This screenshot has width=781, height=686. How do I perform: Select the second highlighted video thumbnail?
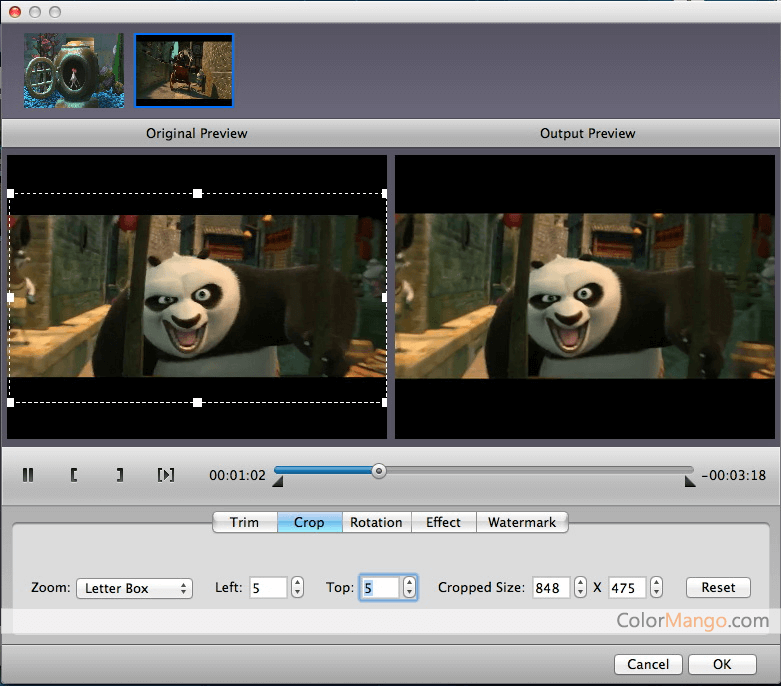[x=184, y=70]
